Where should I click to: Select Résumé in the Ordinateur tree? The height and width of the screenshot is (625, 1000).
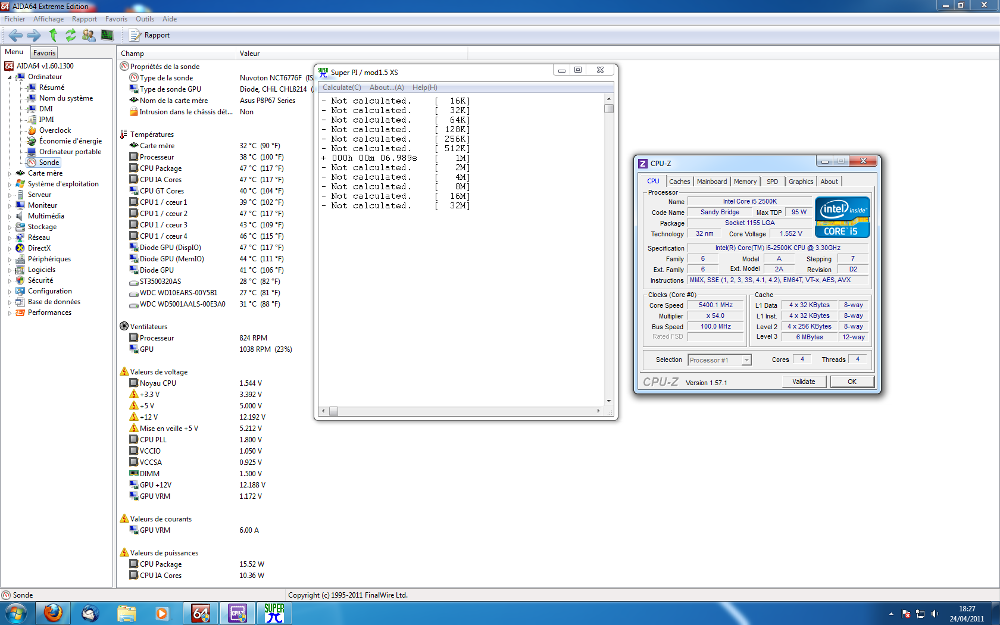tap(51, 87)
